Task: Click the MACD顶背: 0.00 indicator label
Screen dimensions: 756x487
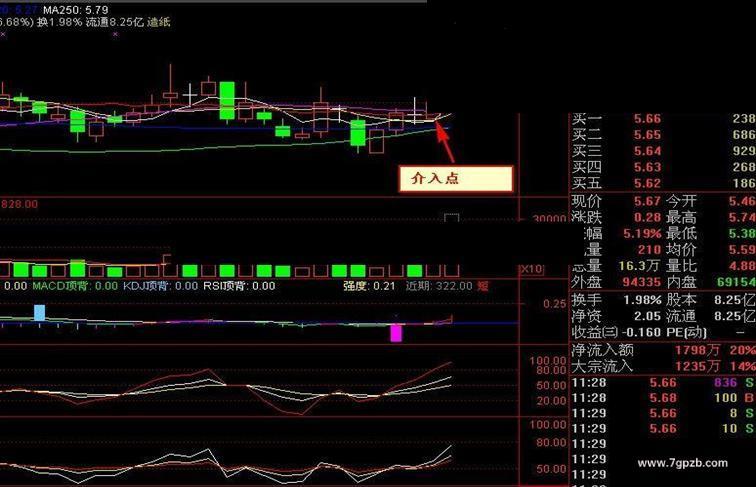Action: [x=75, y=286]
